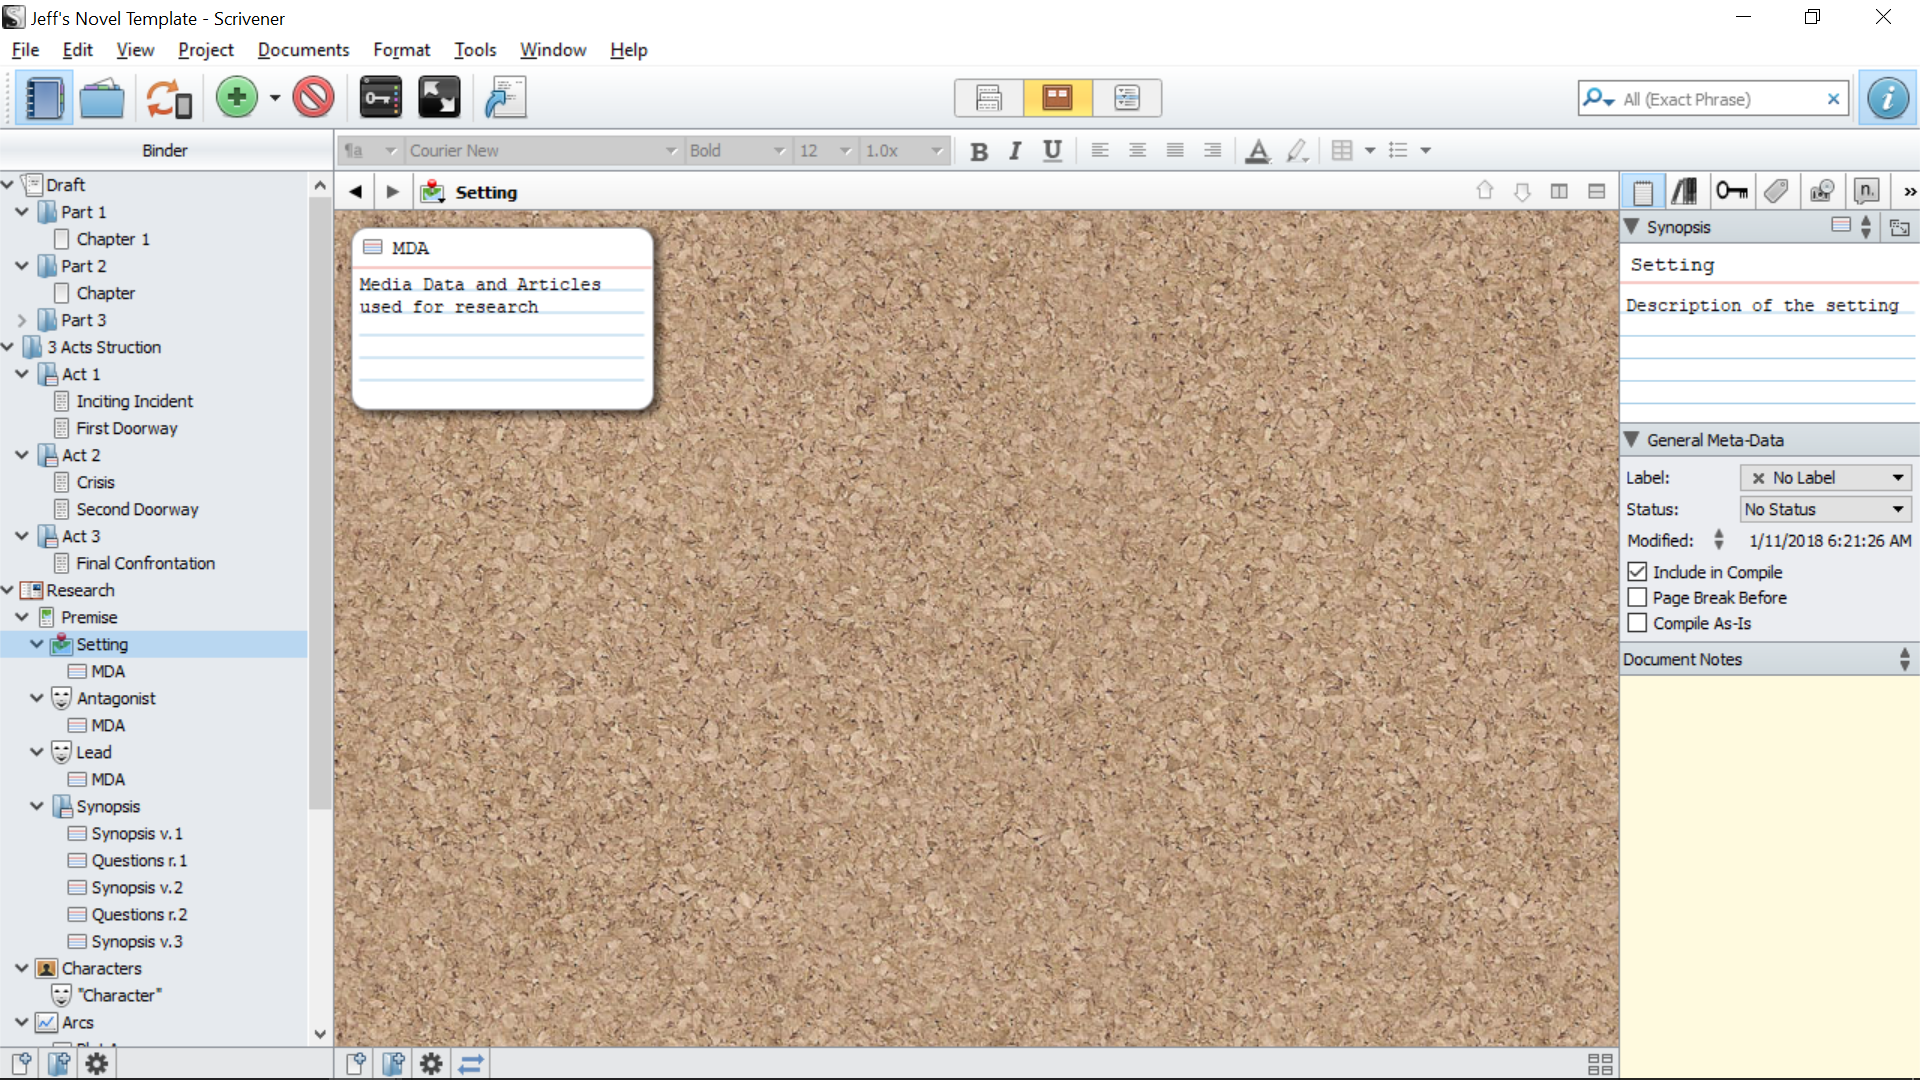This screenshot has width=1920, height=1080.
Task: Drag the Modified date stepper control
Action: tap(1720, 539)
